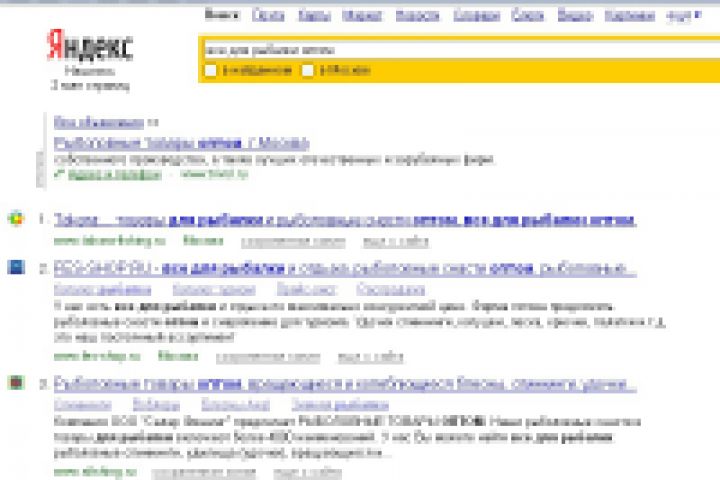This screenshot has width=720, height=480.
Task: Open the second search result title
Action: 345,268
